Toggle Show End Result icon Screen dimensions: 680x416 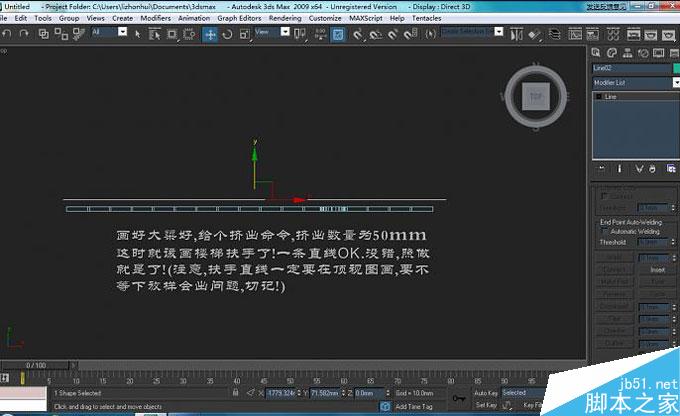click(x=619, y=169)
